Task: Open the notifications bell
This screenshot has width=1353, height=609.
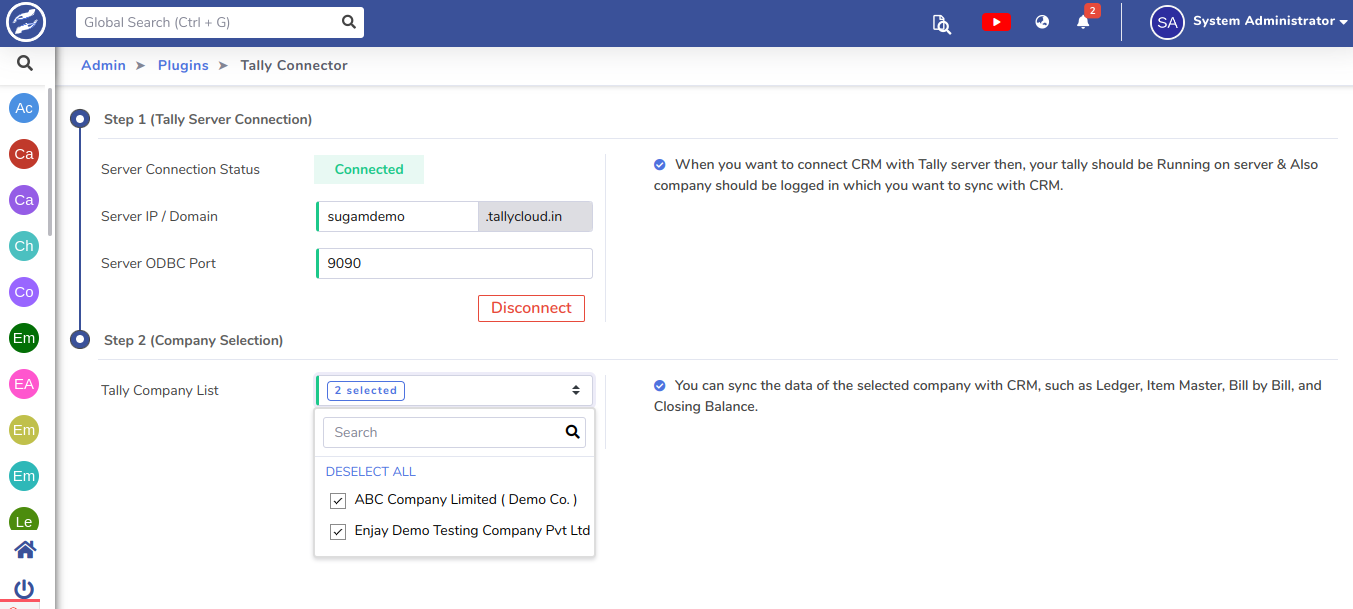Action: coord(1084,21)
